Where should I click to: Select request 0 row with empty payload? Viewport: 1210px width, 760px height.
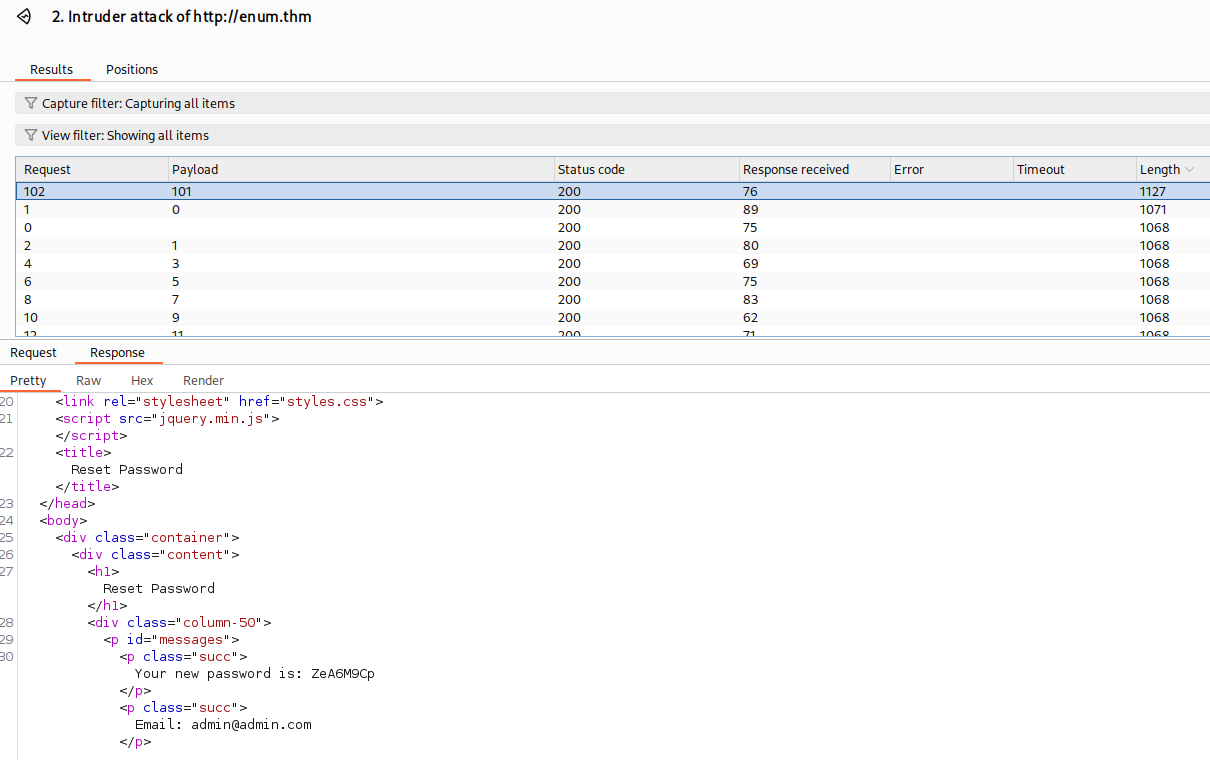[613, 228]
